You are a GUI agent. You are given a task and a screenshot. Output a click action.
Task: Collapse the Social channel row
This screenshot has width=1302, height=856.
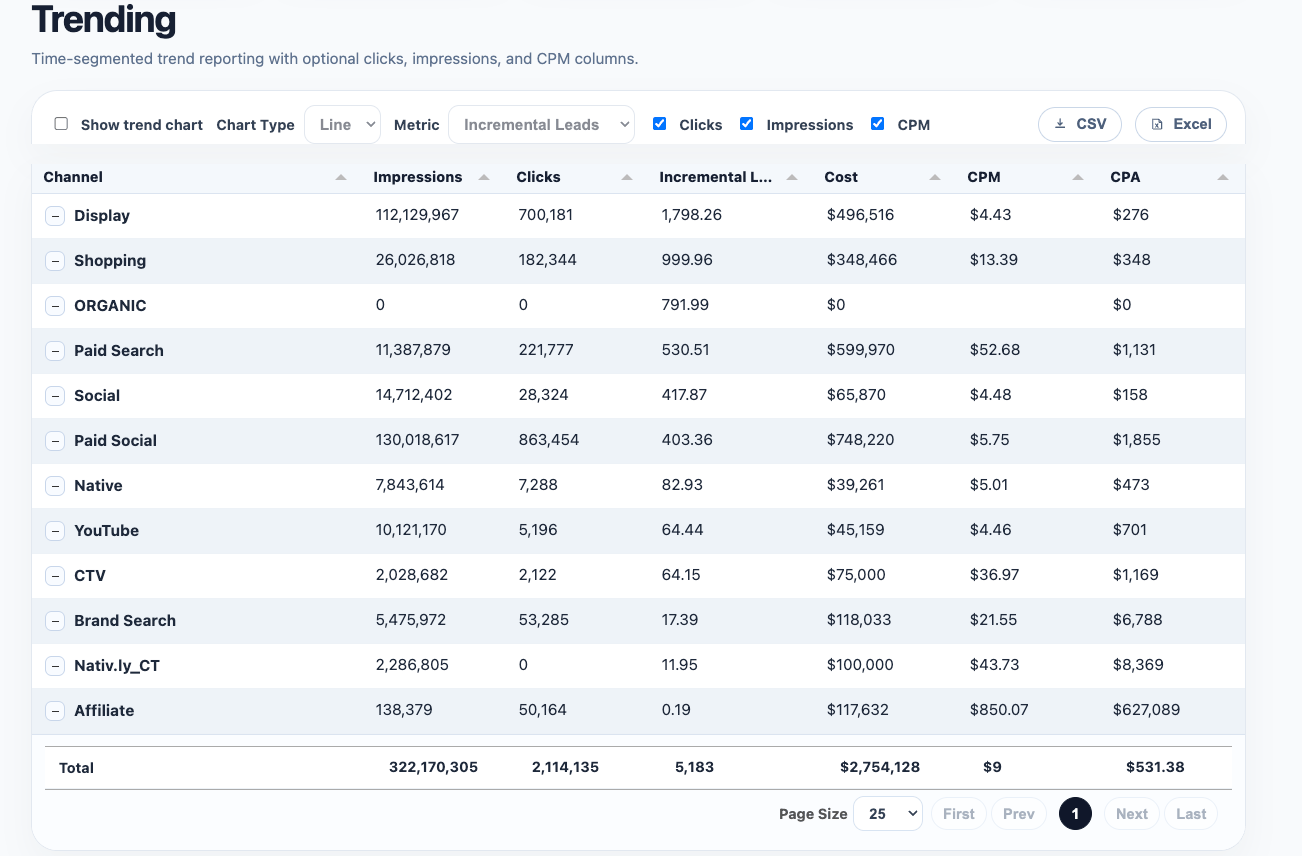[x=56, y=396]
